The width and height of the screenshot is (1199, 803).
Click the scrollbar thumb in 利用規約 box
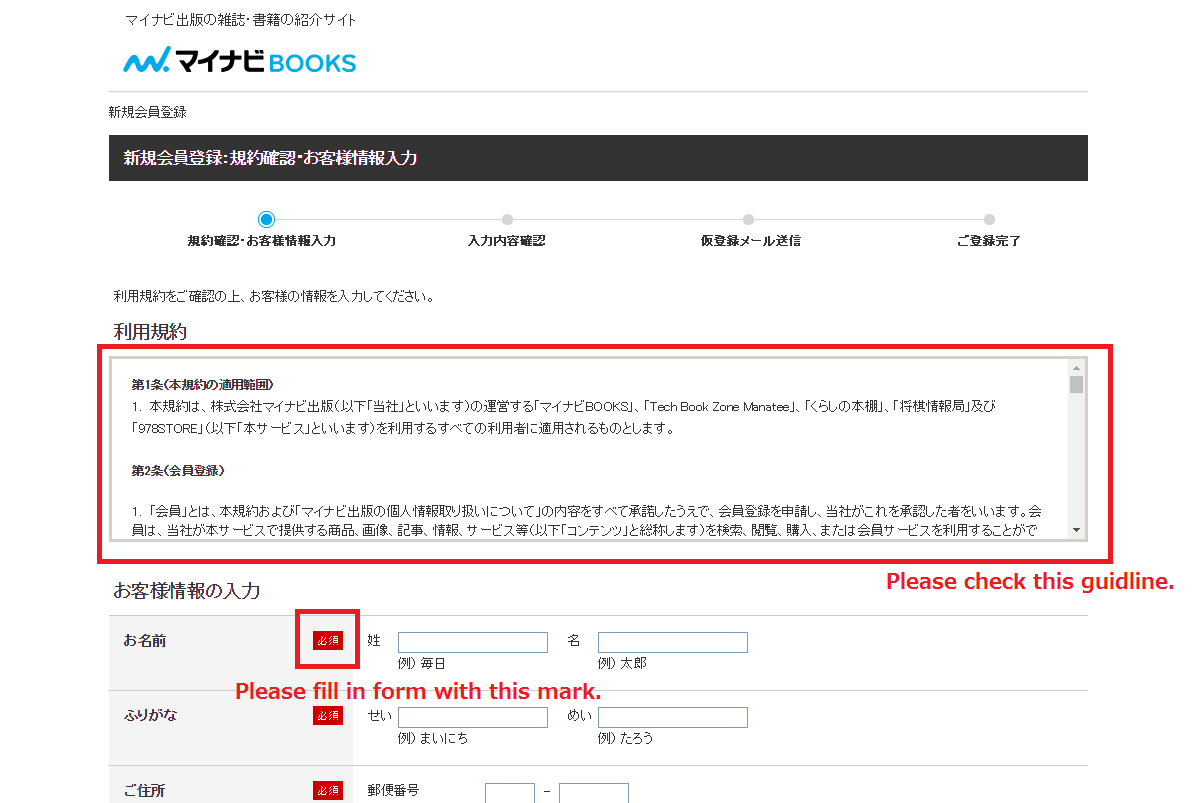(1076, 385)
